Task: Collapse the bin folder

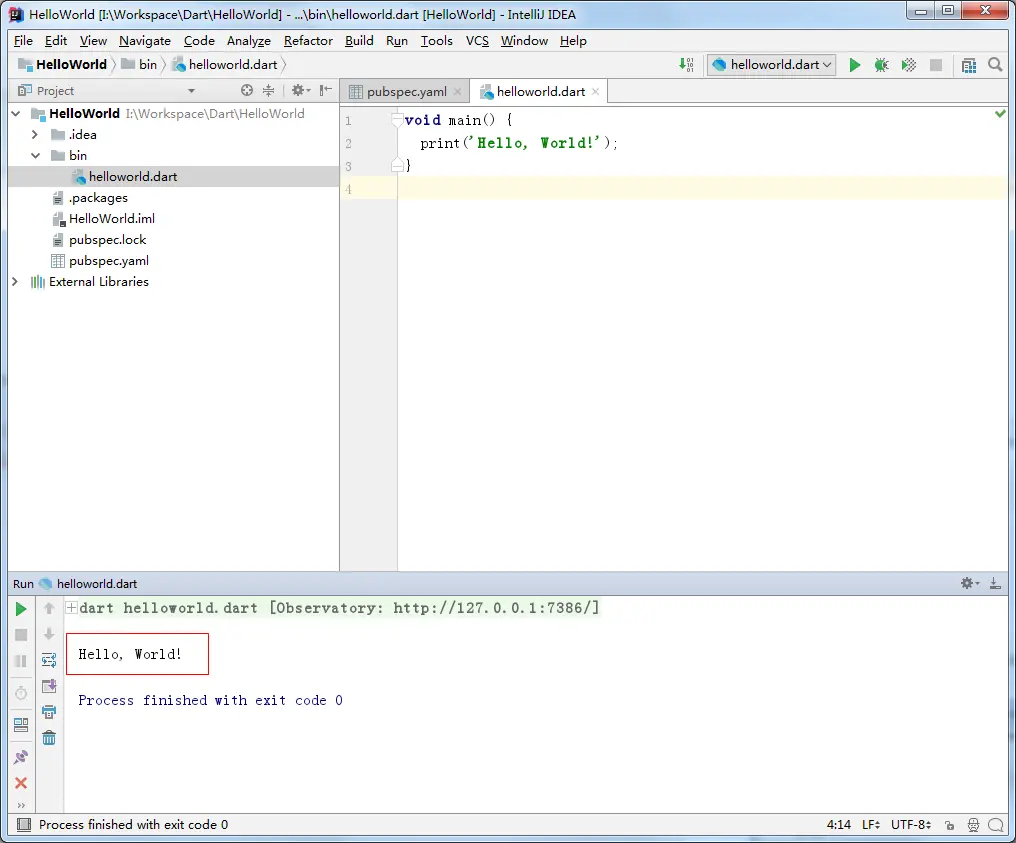Action: (36, 156)
